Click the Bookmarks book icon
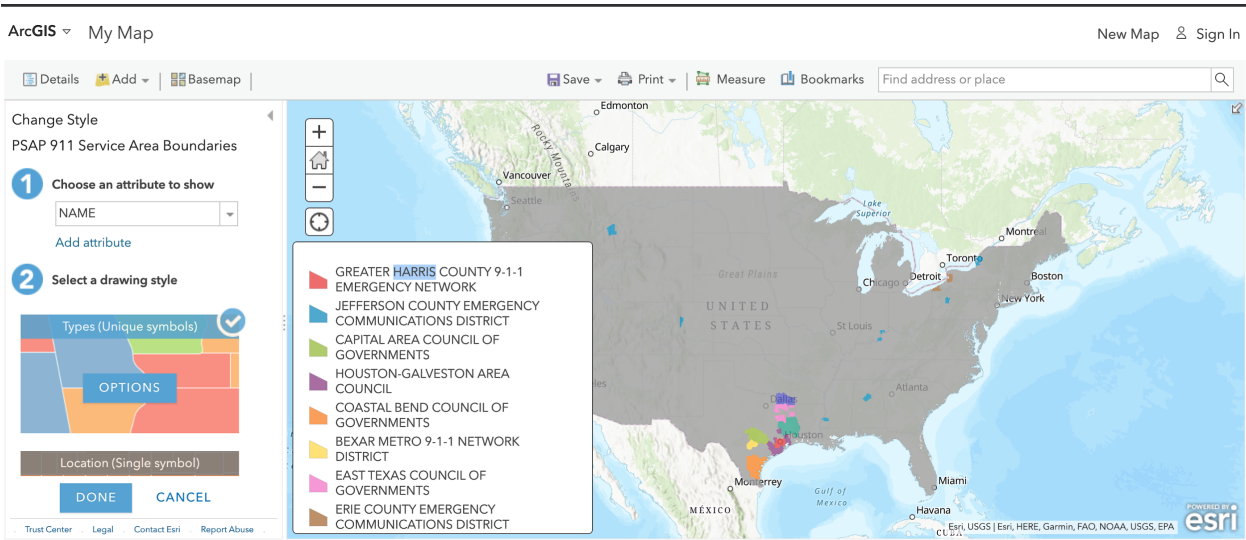Image resolution: width=1246 pixels, height=540 pixels. coord(788,79)
